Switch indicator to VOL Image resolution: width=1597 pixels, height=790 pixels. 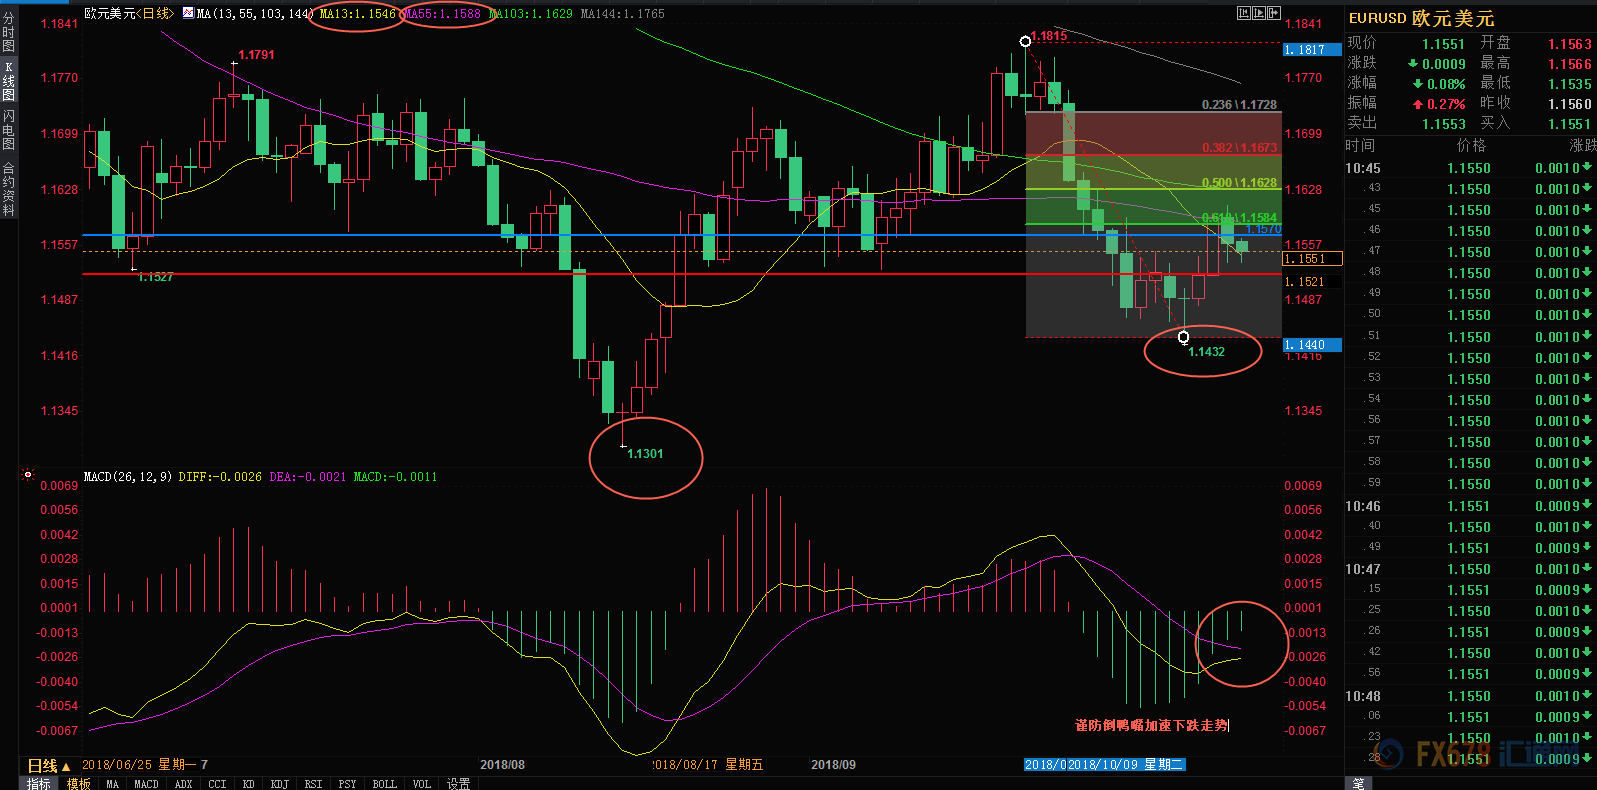422,784
